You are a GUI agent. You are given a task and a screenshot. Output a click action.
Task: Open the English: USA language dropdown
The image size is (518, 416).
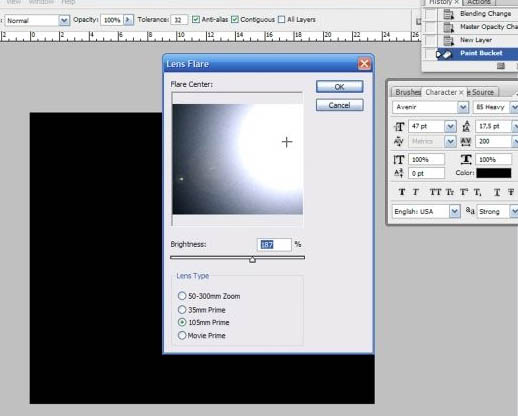(x=455, y=212)
